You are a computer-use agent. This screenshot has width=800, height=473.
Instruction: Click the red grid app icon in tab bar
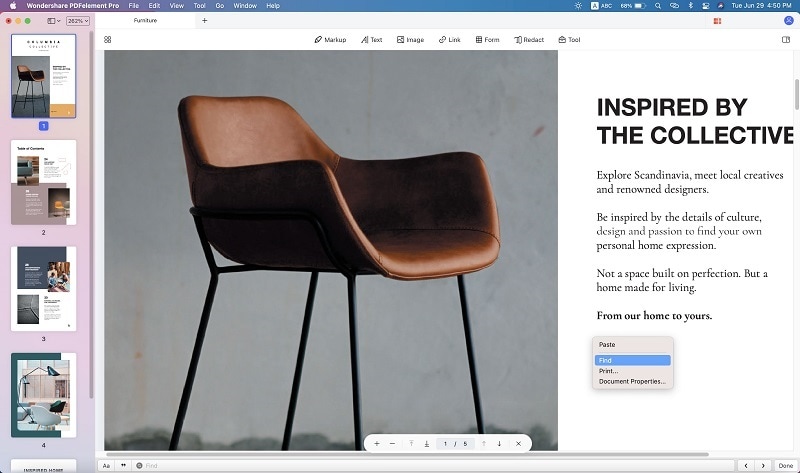coord(717,21)
